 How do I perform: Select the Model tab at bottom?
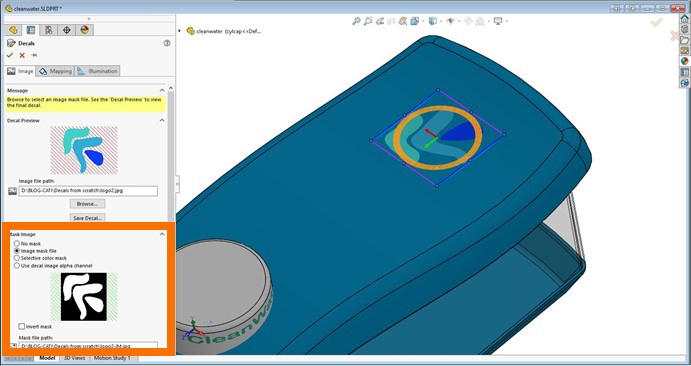point(47,358)
